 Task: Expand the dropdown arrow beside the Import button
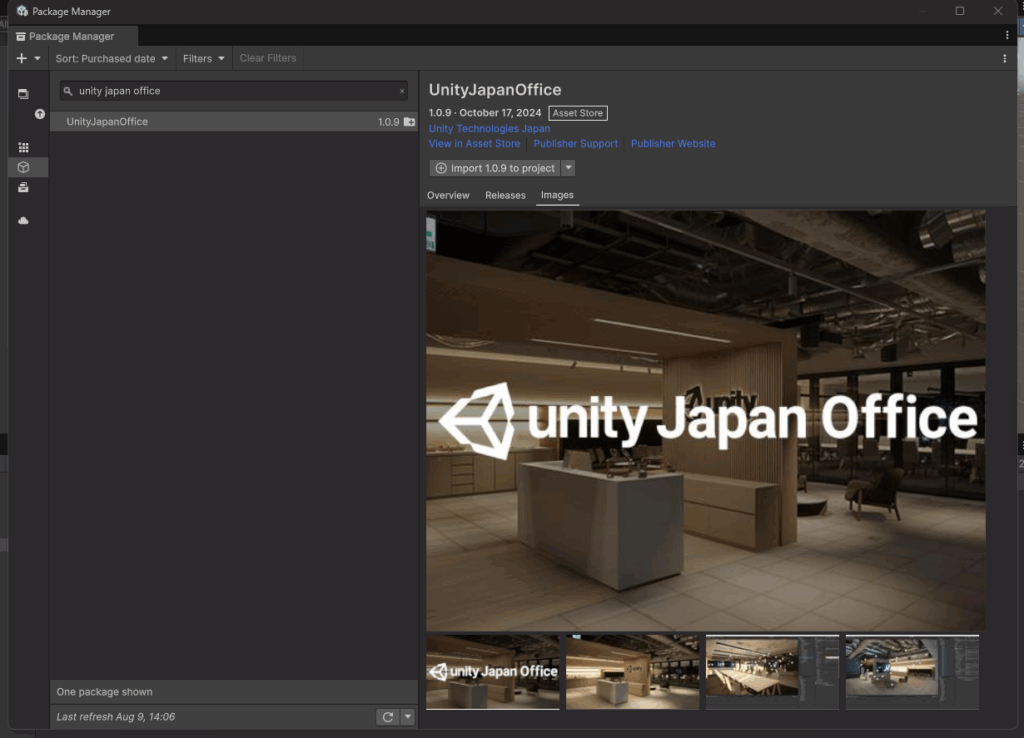[x=568, y=168]
